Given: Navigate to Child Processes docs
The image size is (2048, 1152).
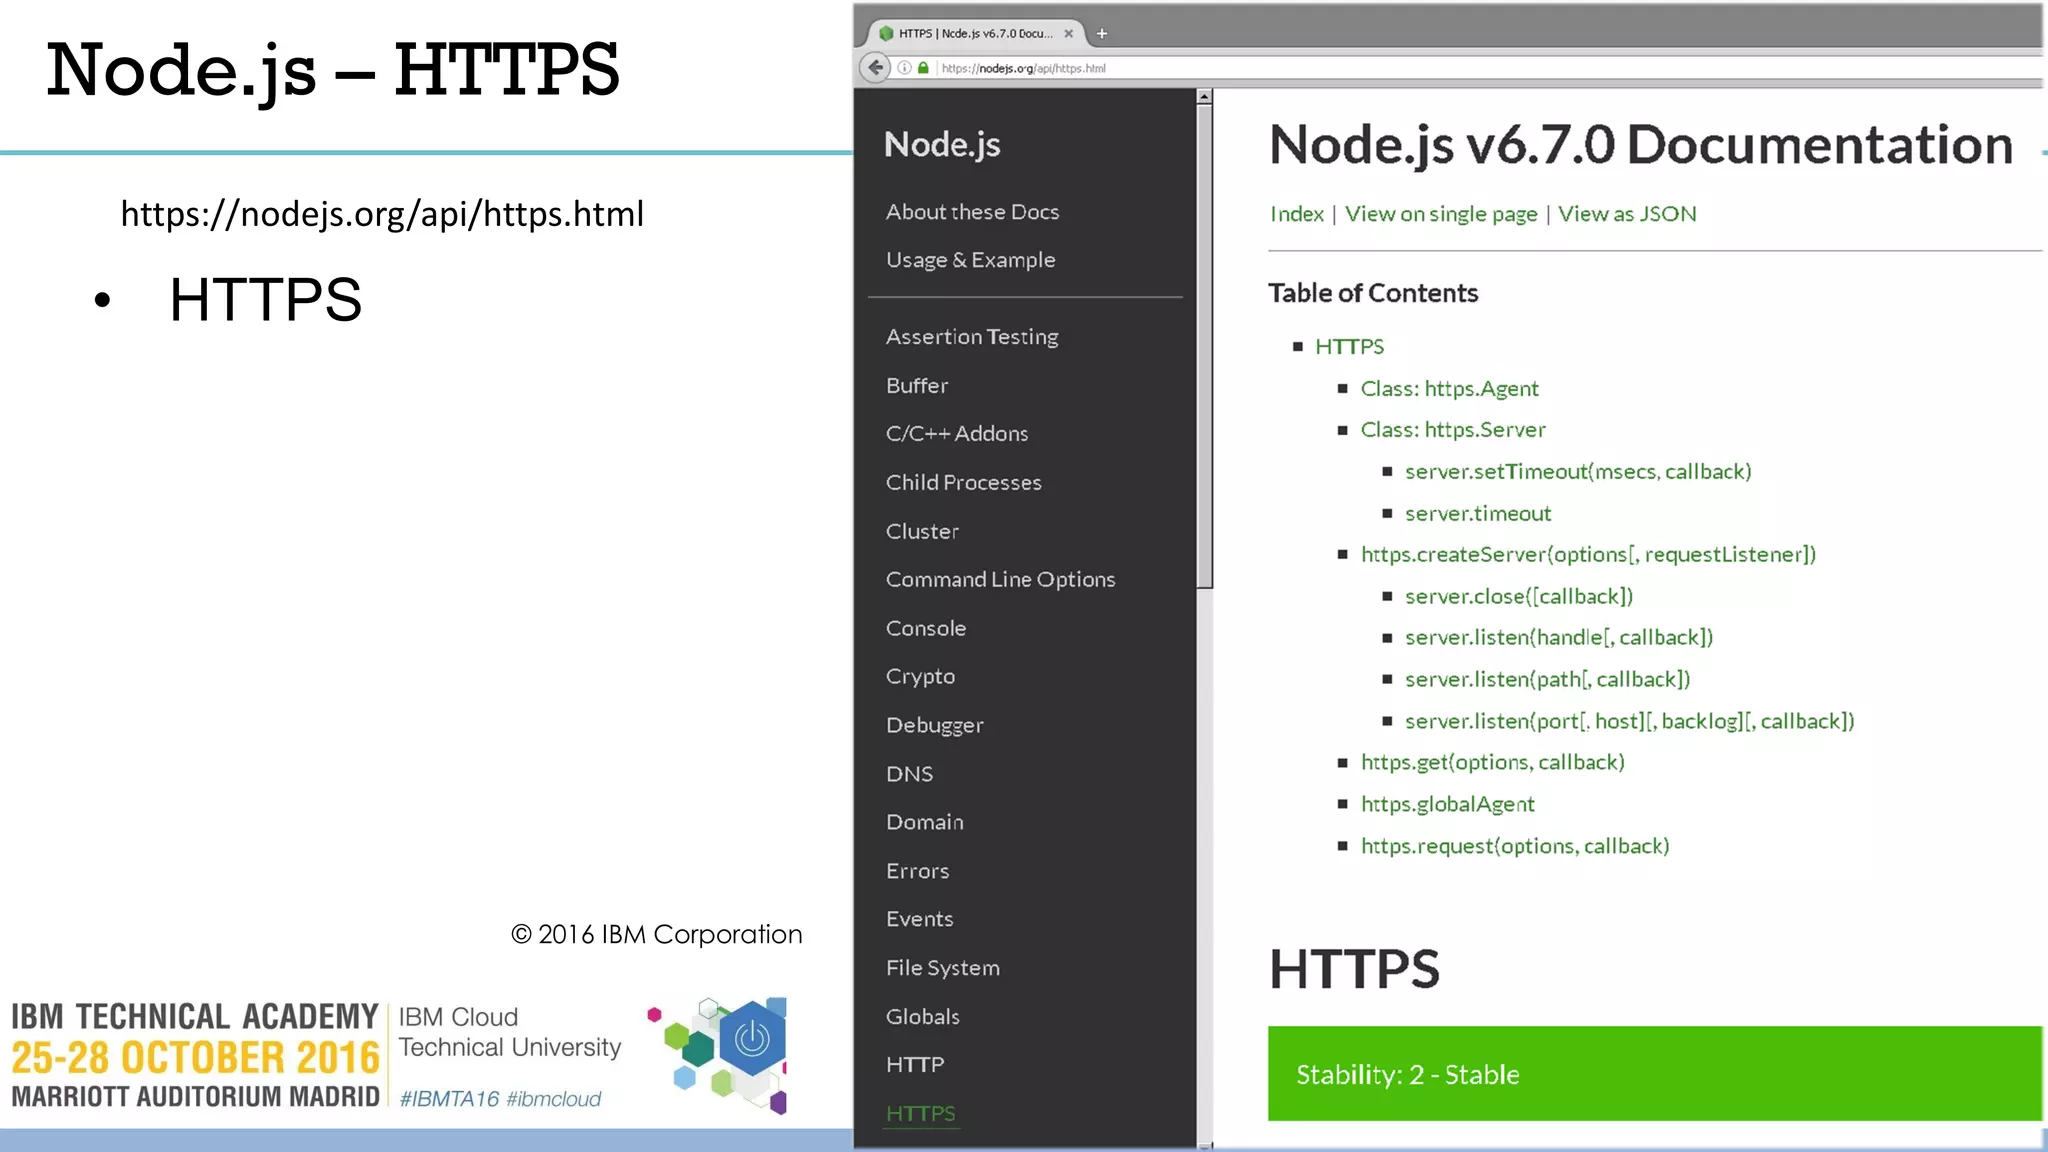Looking at the screenshot, I should (x=963, y=482).
